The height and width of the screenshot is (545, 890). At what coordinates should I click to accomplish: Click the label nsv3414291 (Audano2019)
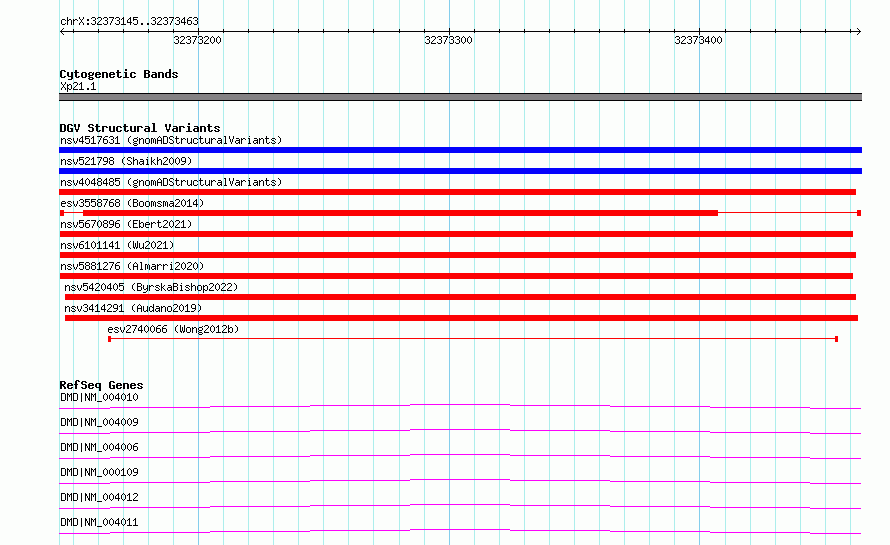[x=133, y=308]
